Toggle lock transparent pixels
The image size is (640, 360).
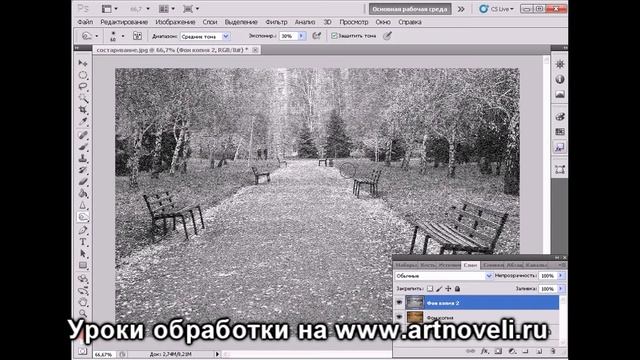[430, 289]
